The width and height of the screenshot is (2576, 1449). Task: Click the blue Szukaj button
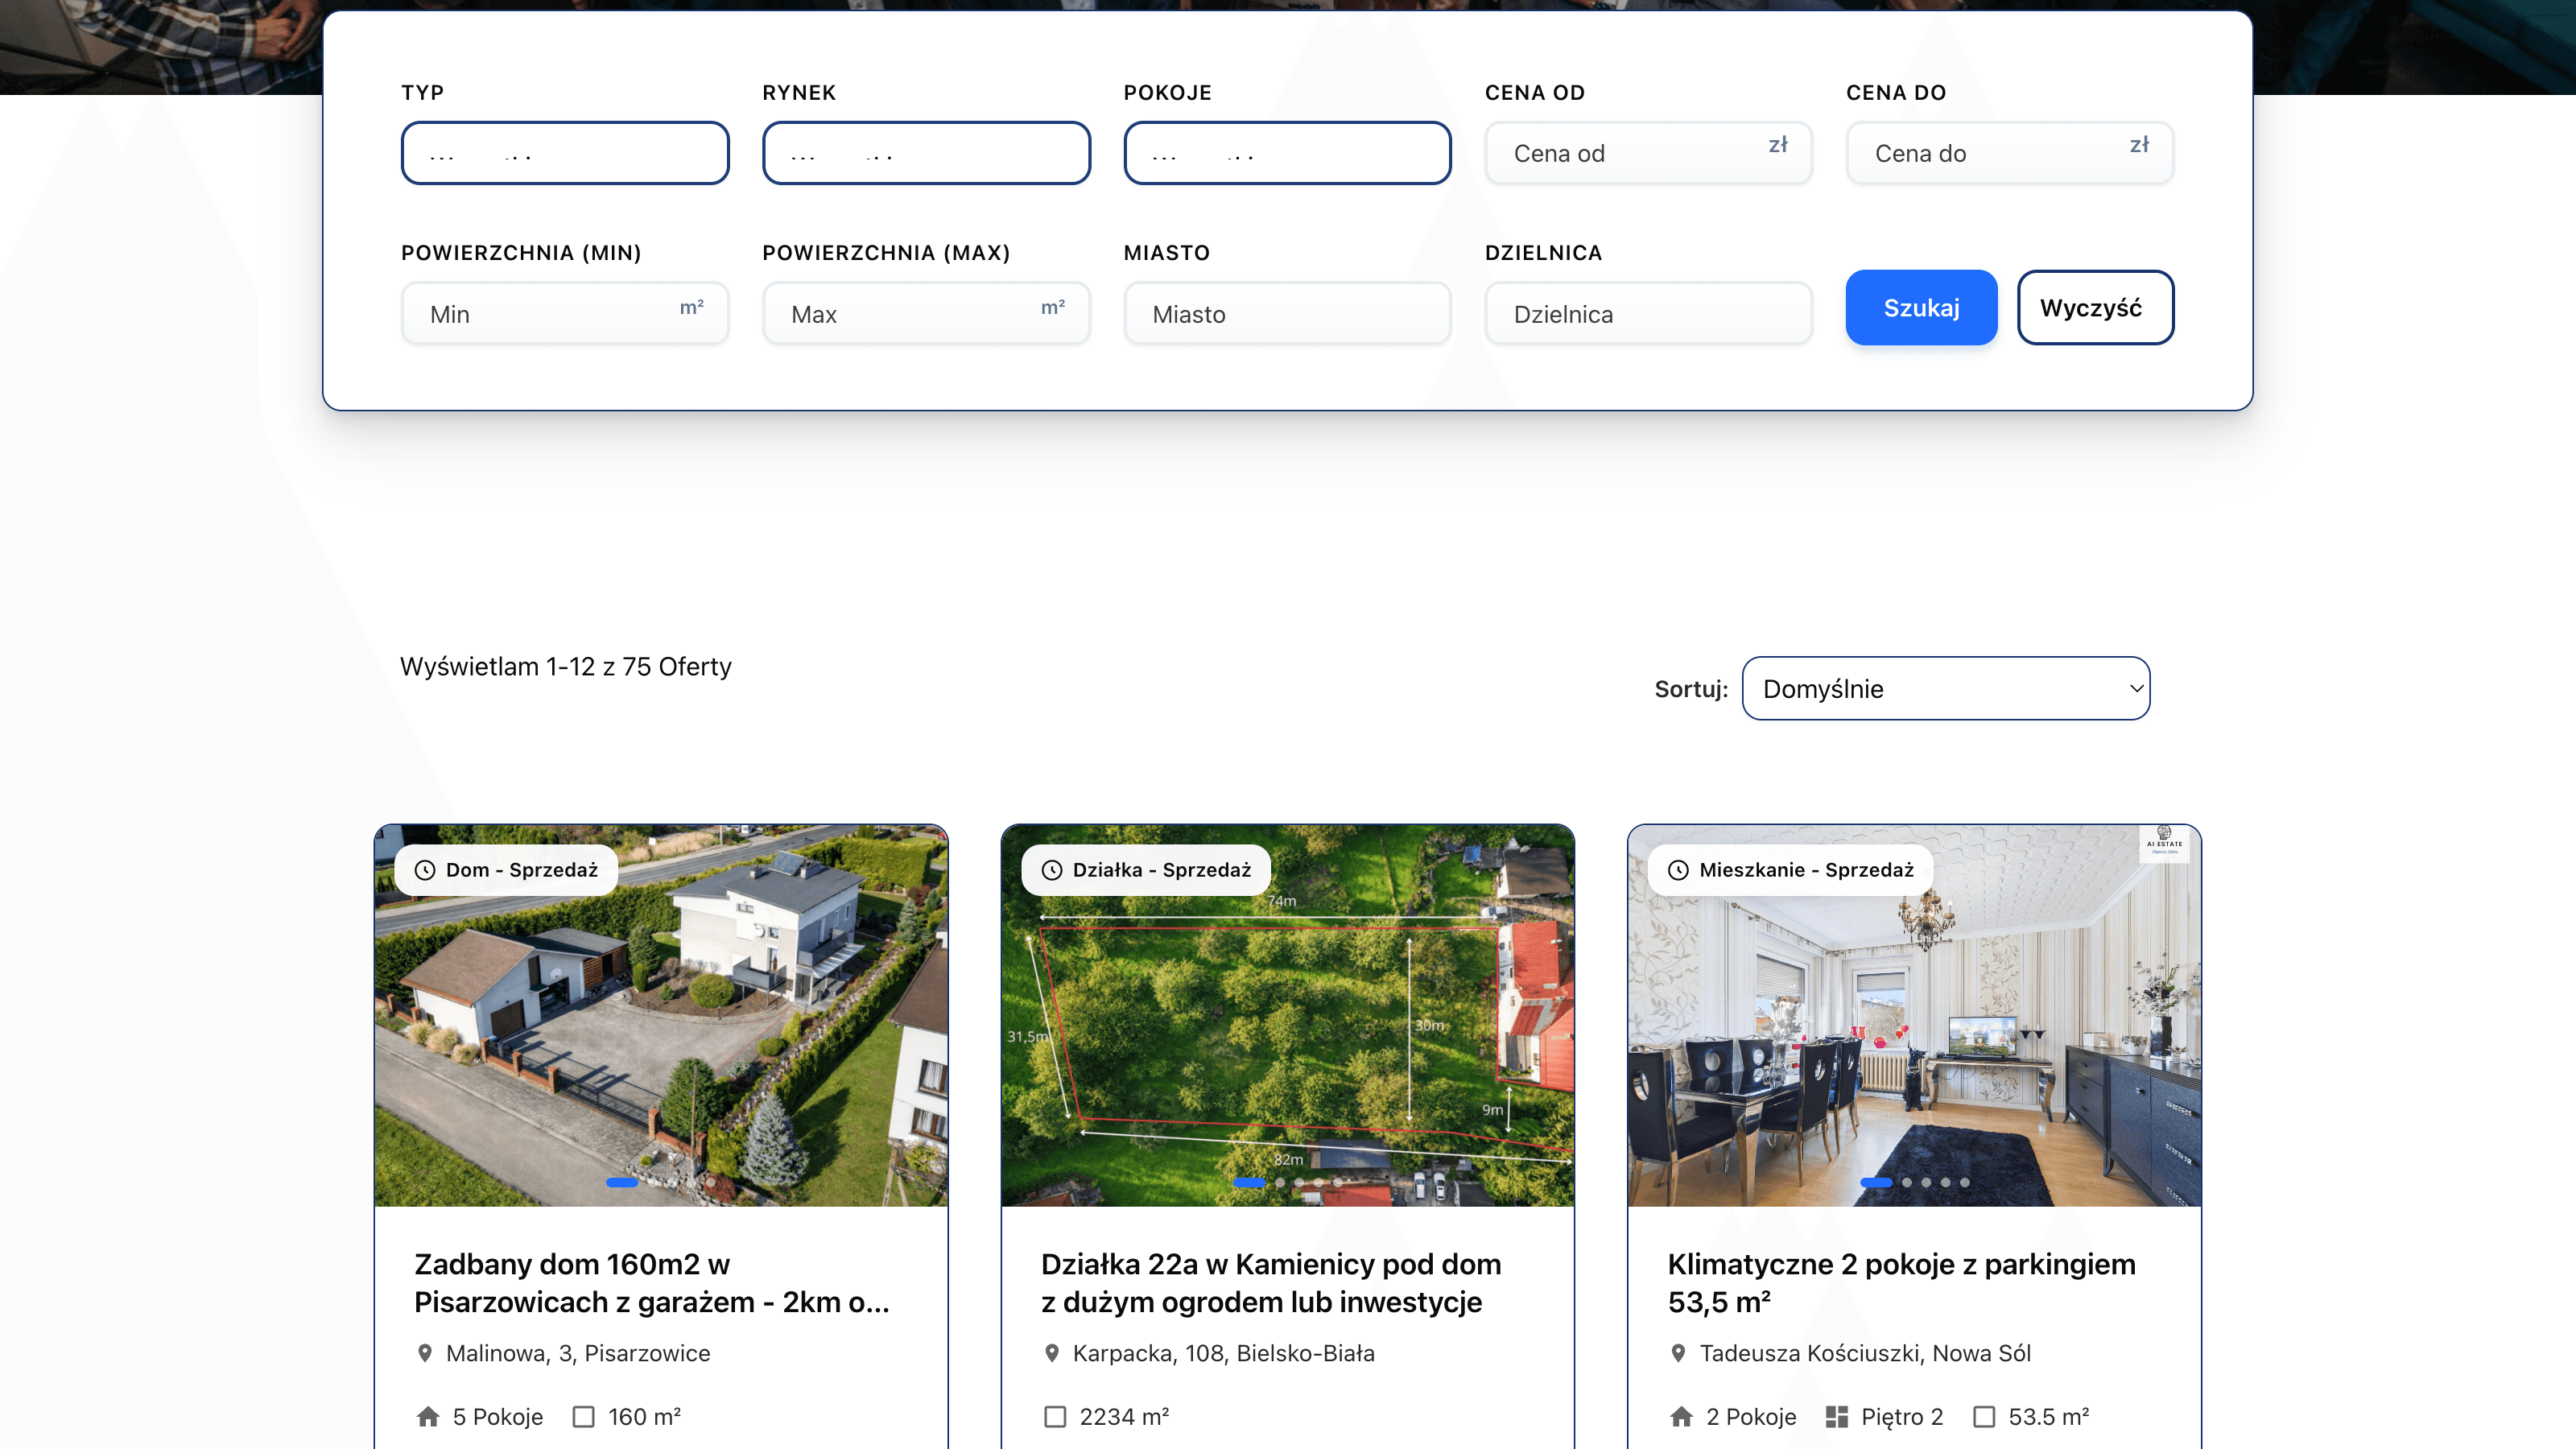(1921, 308)
